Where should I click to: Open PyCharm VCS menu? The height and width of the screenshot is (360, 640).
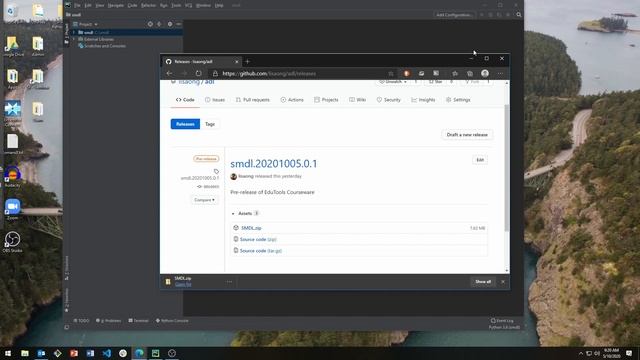point(188,5)
